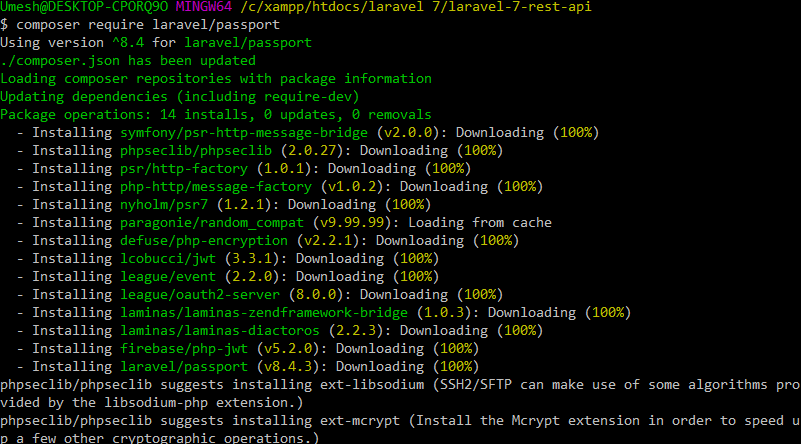The height and width of the screenshot is (444, 801).
Task: Click league/oauth2-server package name
Action: pyautogui.click(x=200, y=295)
